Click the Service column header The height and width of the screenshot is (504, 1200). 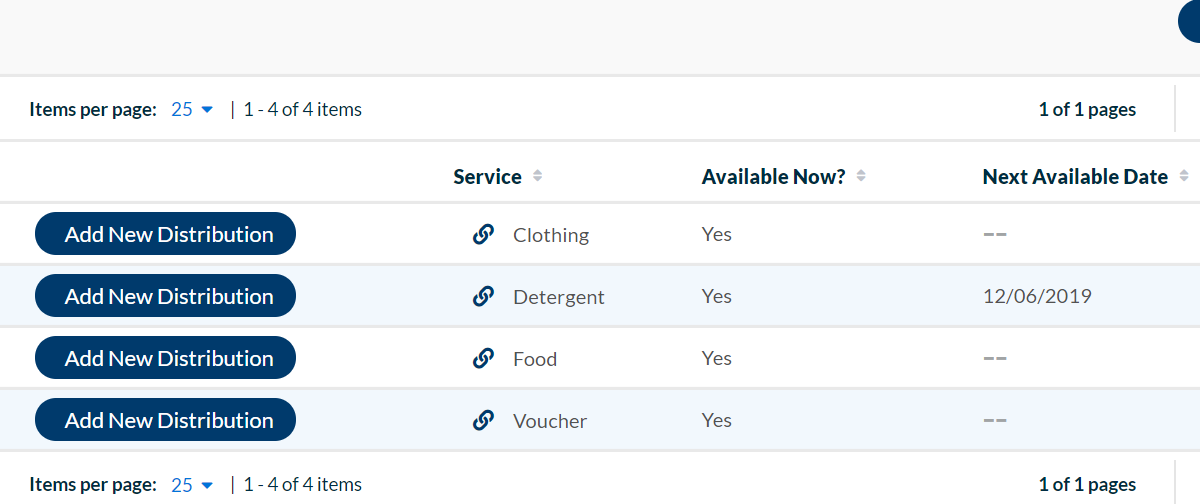pos(487,177)
